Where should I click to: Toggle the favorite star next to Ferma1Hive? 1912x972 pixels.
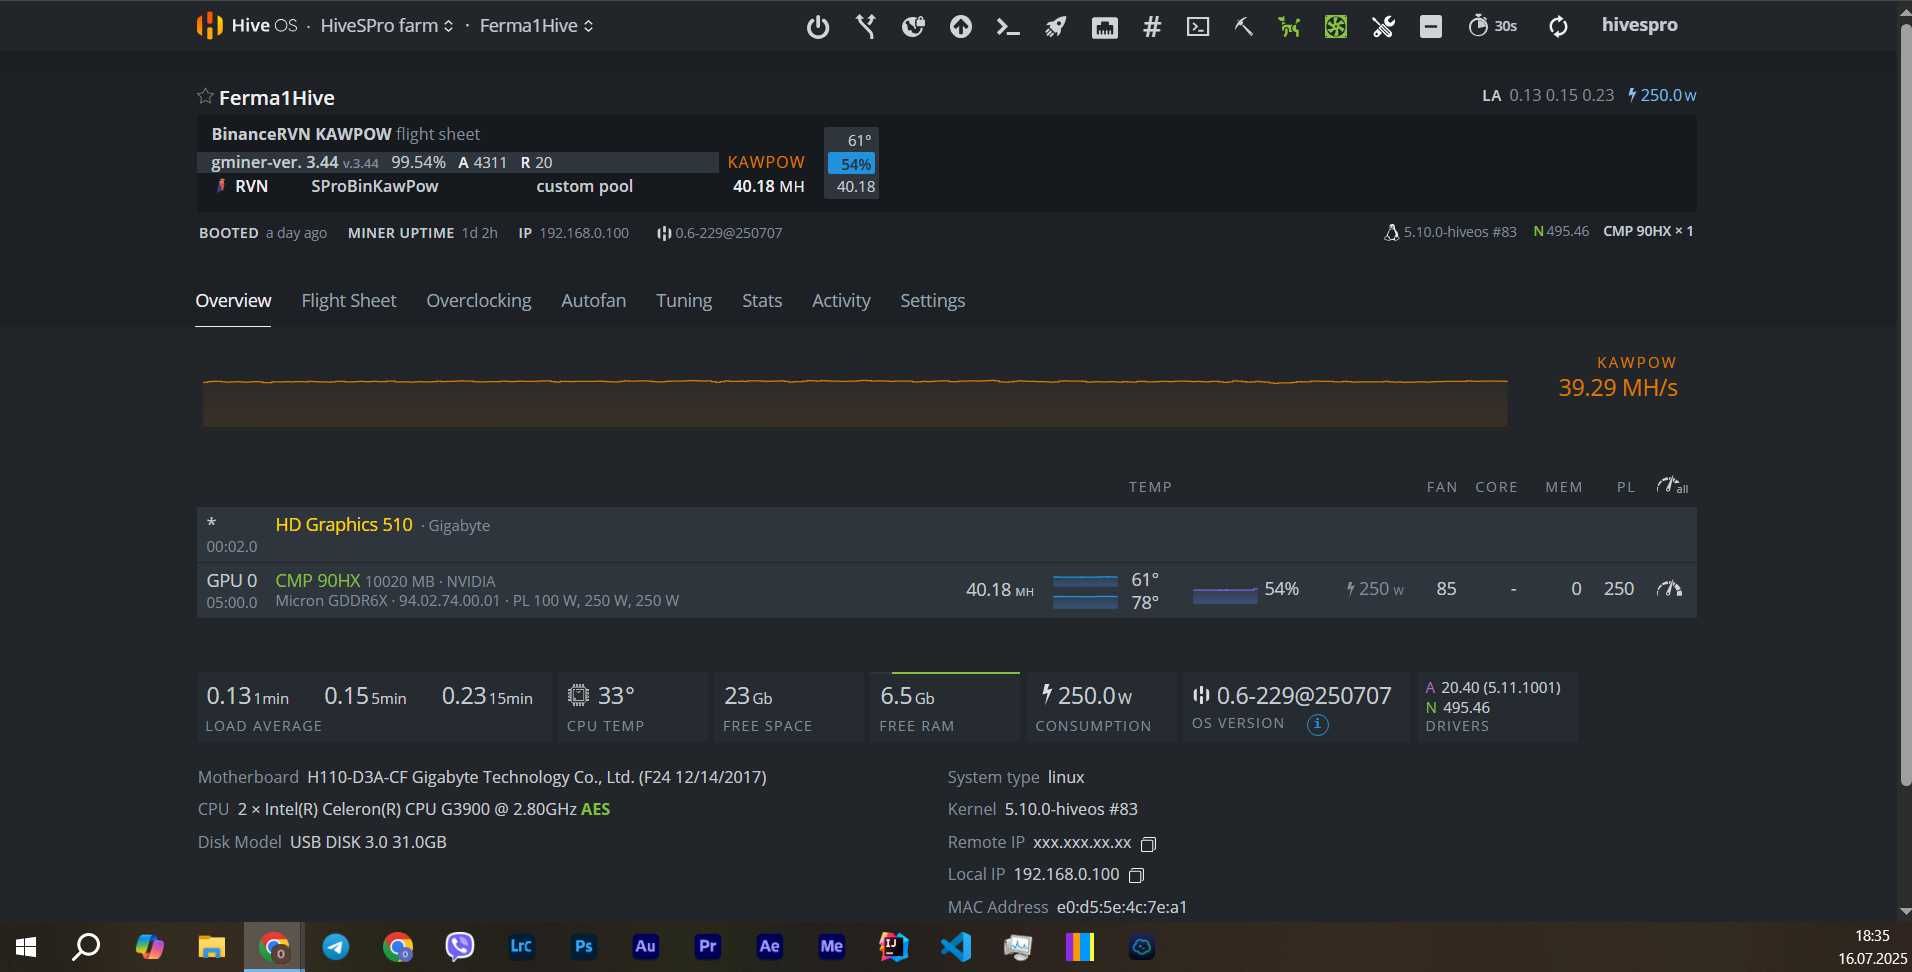tap(205, 96)
